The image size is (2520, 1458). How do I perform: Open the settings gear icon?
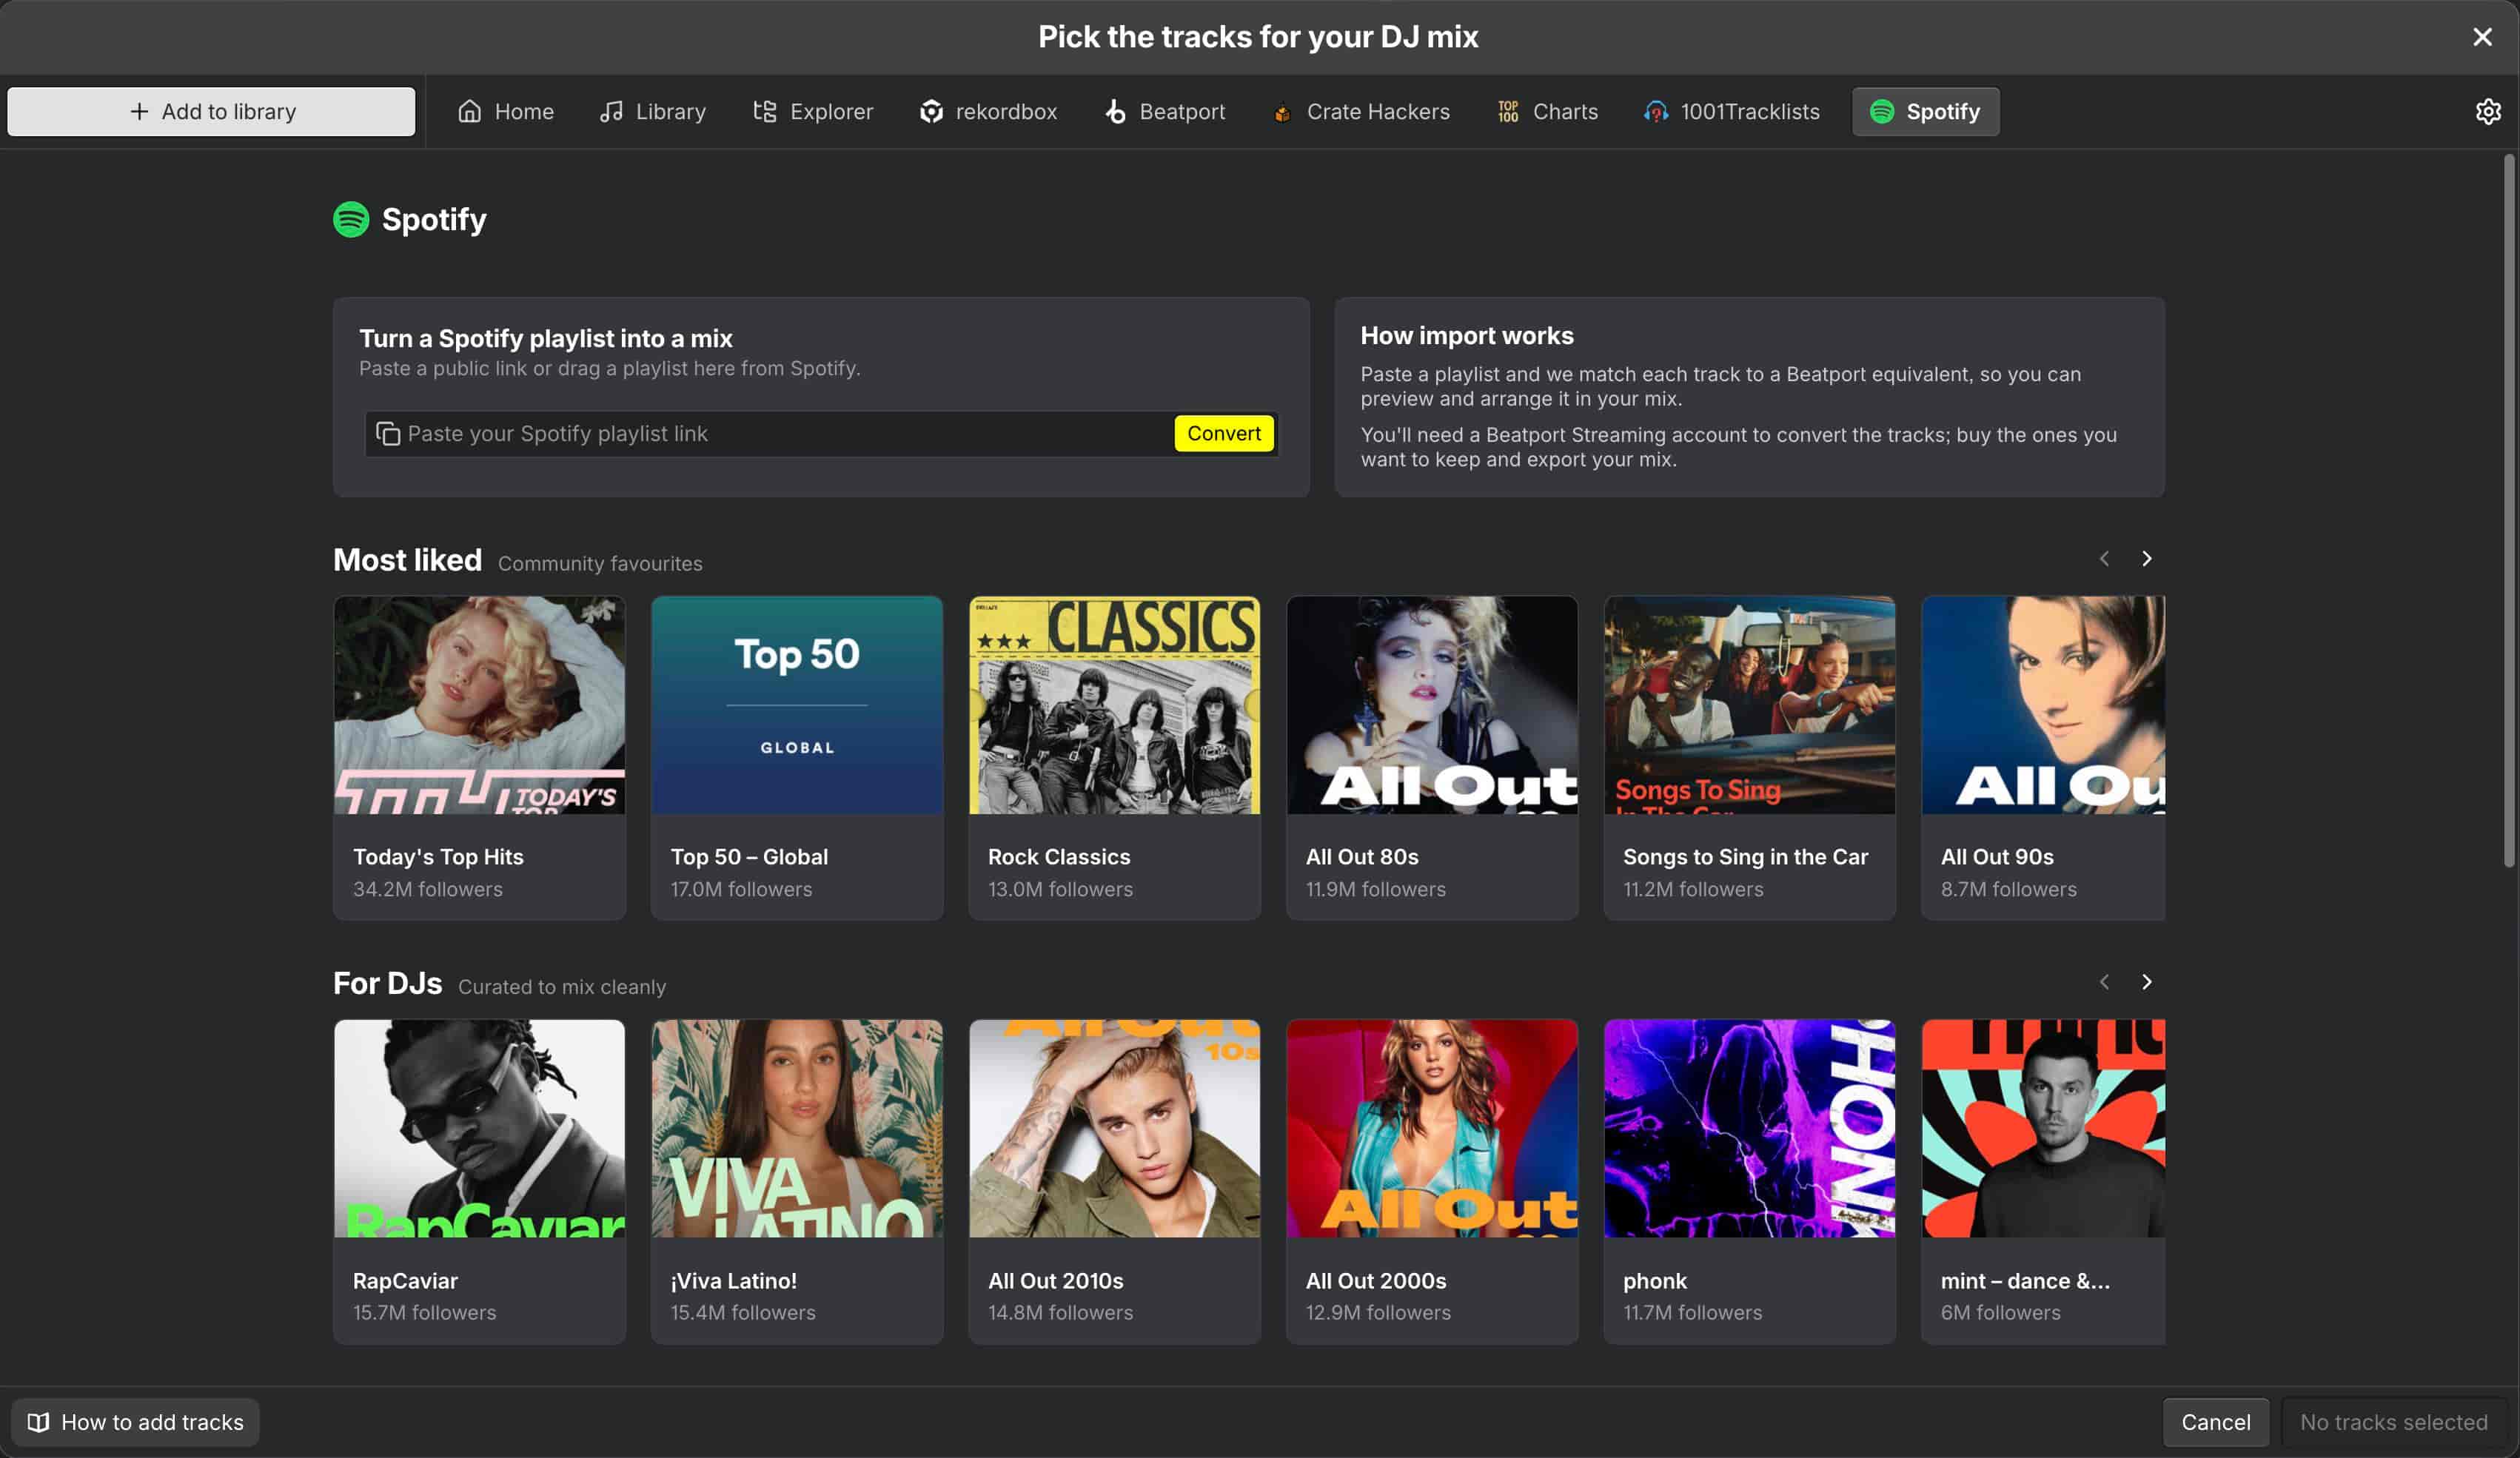(2488, 111)
